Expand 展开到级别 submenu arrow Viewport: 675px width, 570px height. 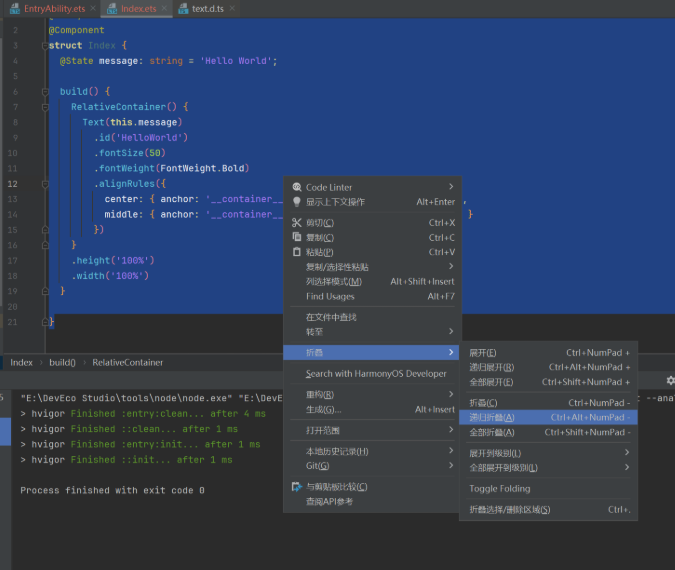pyautogui.click(x=627, y=452)
